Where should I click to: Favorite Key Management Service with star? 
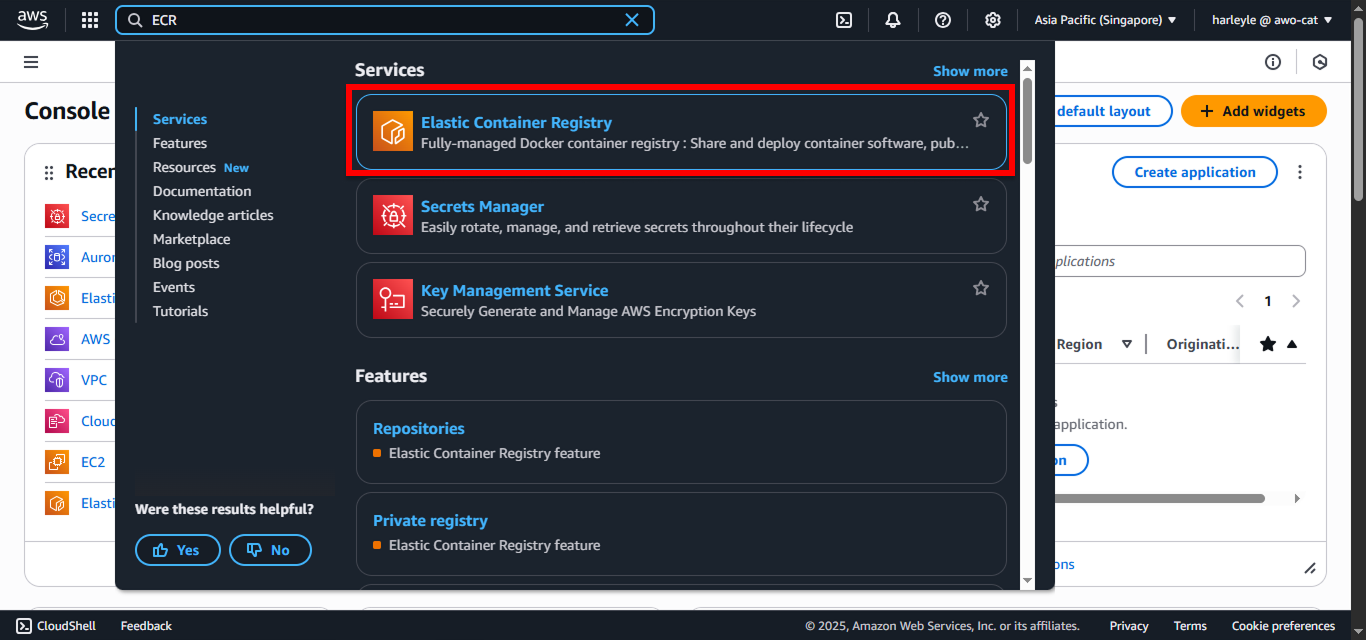(981, 288)
